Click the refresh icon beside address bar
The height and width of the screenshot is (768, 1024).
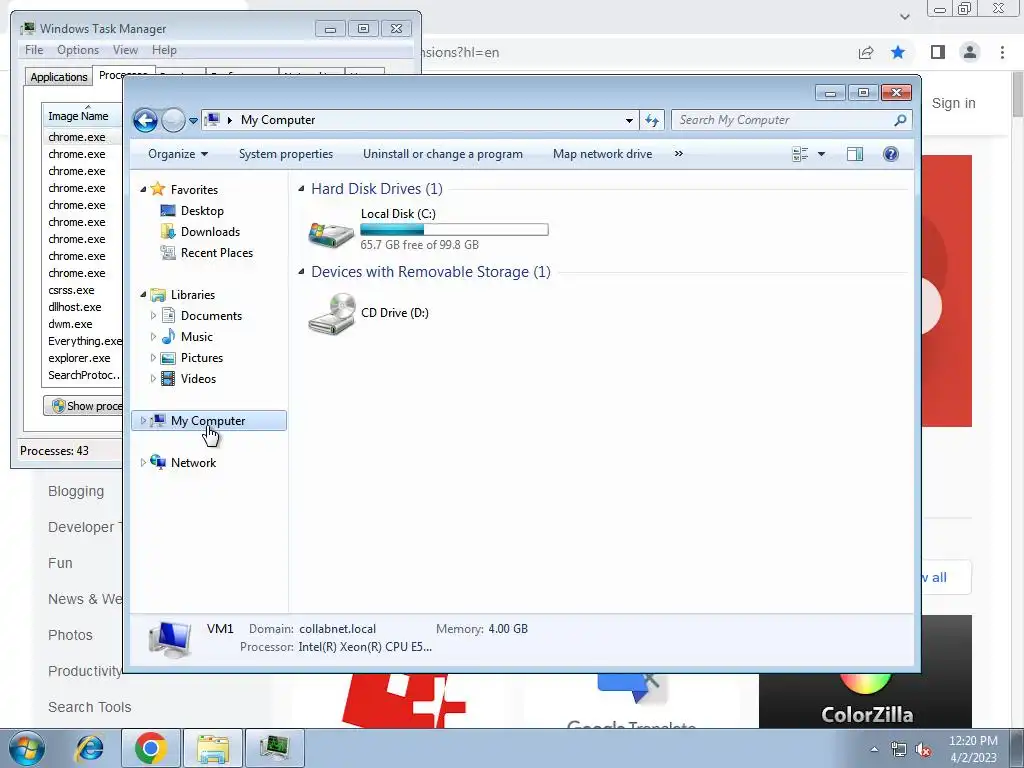click(652, 120)
